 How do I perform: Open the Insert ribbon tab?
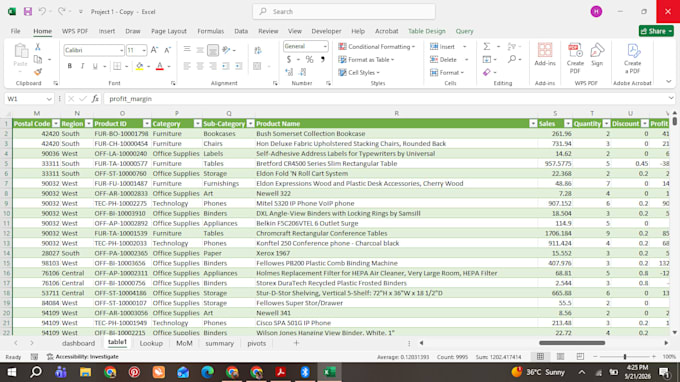(x=107, y=31)
